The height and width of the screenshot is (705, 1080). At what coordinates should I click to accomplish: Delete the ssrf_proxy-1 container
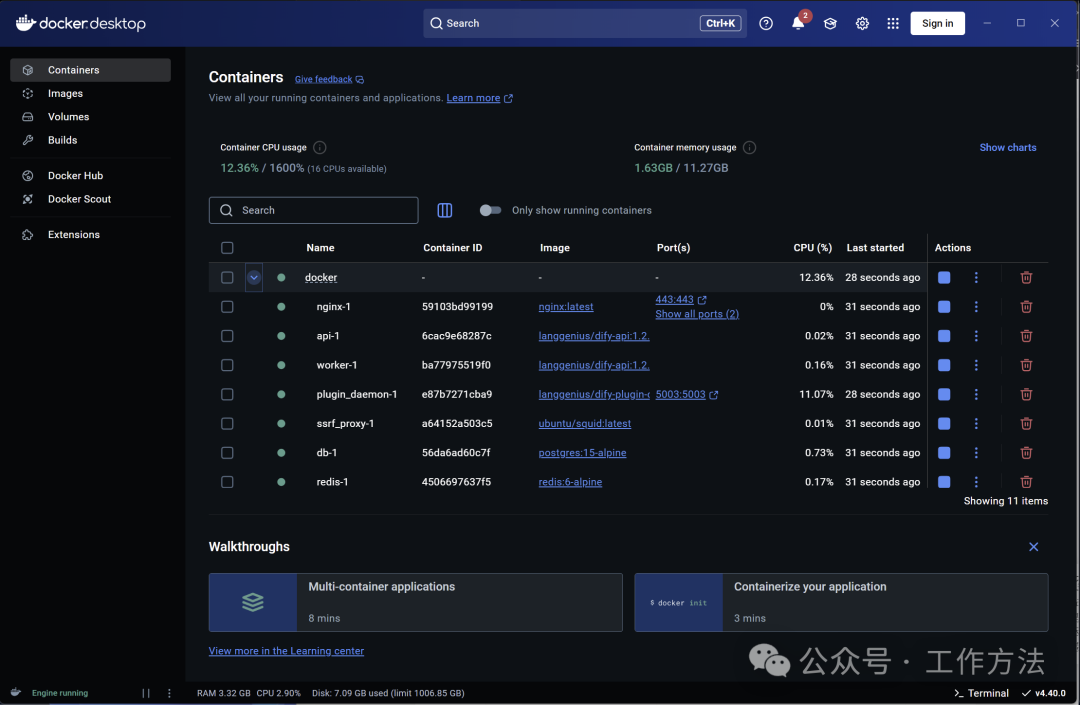pos(1026,423)
